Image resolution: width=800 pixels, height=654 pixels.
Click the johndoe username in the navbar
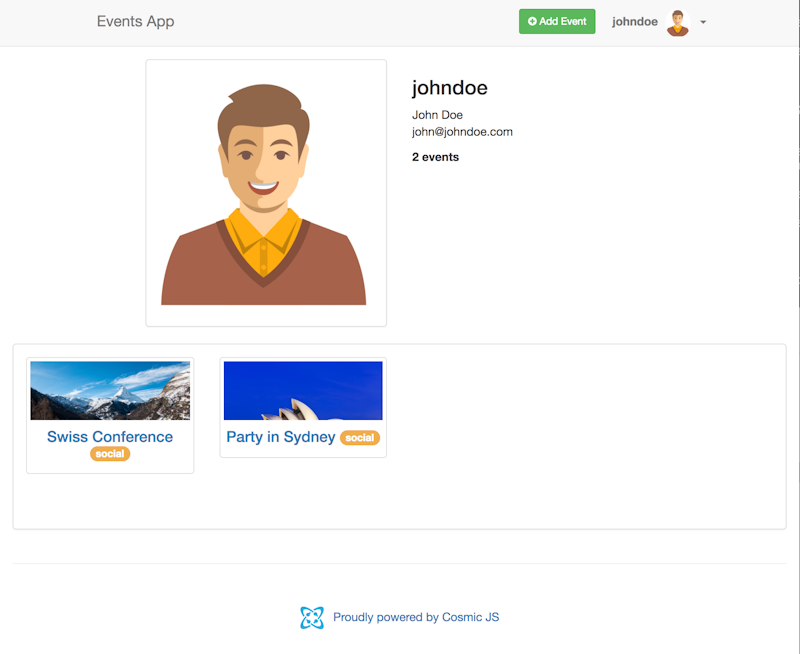click(635, 21)
